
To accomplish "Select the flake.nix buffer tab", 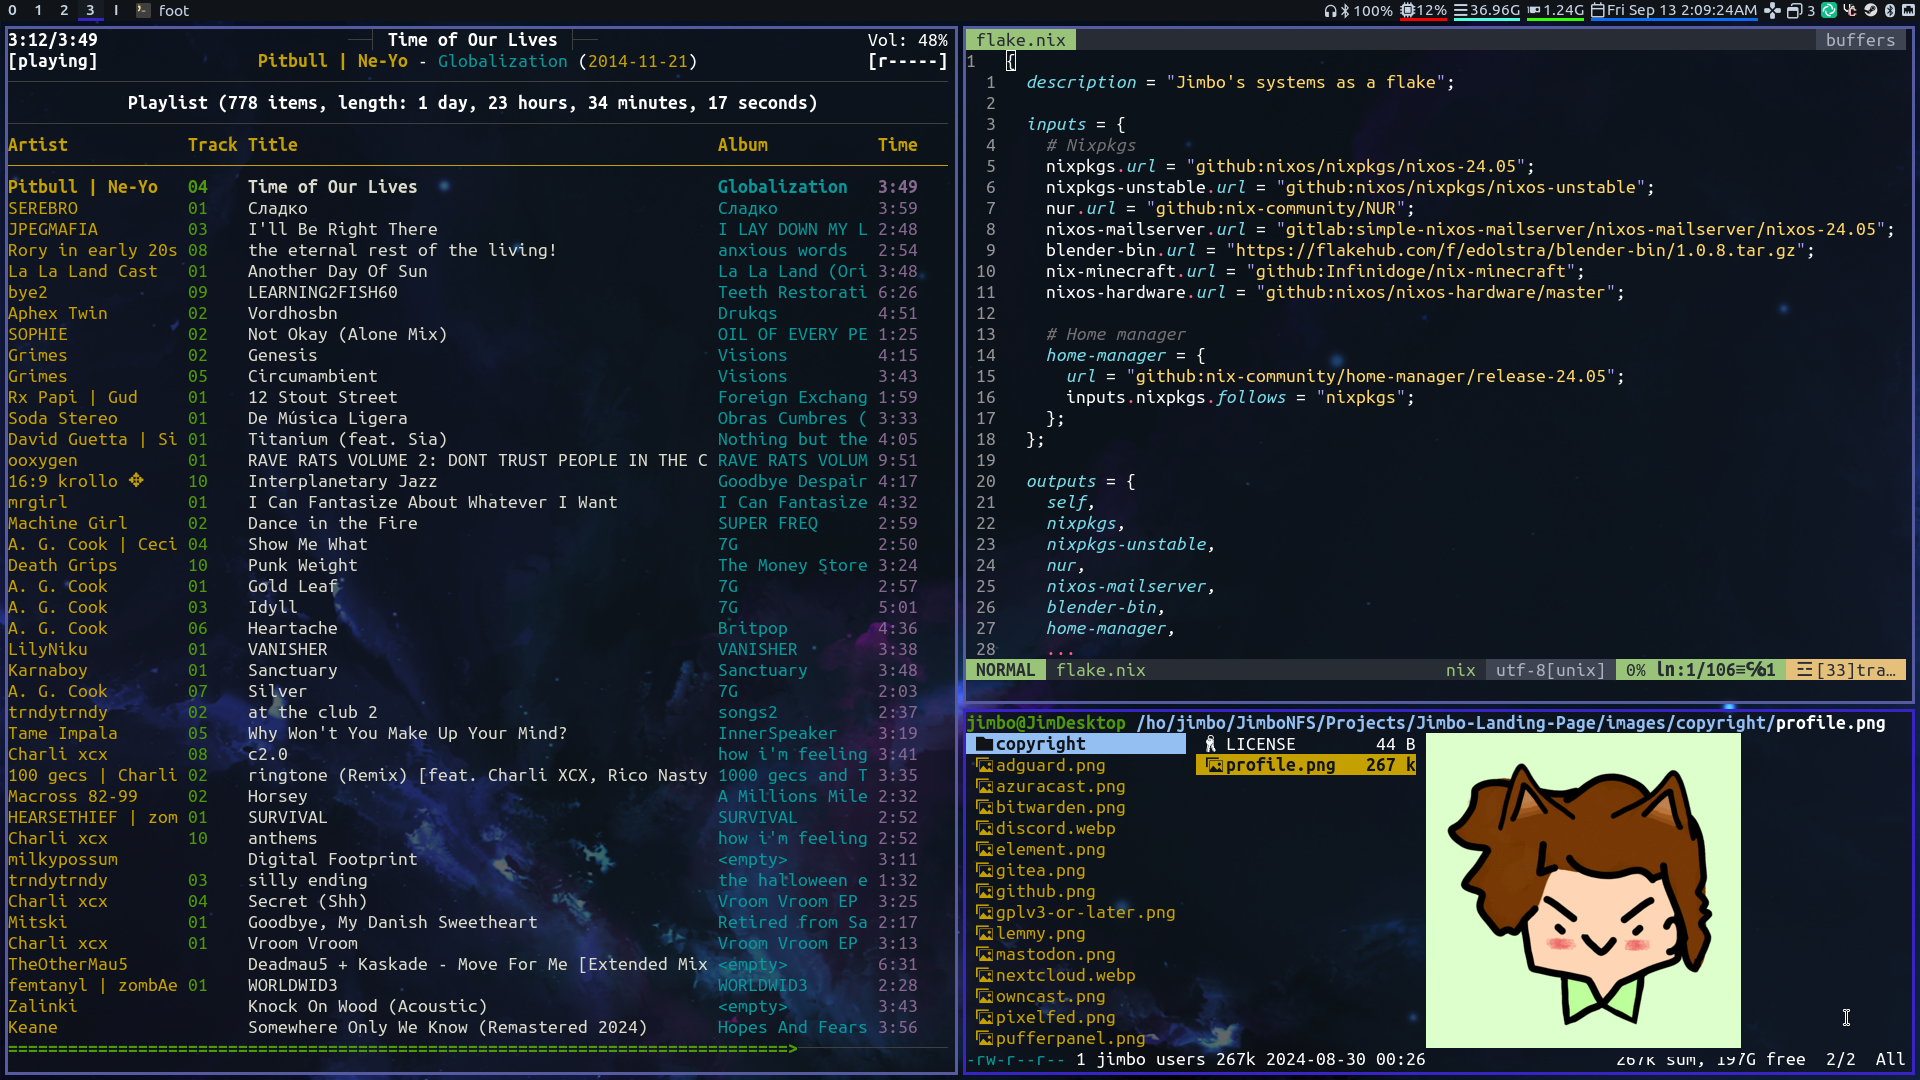I will pos(1020,40).
